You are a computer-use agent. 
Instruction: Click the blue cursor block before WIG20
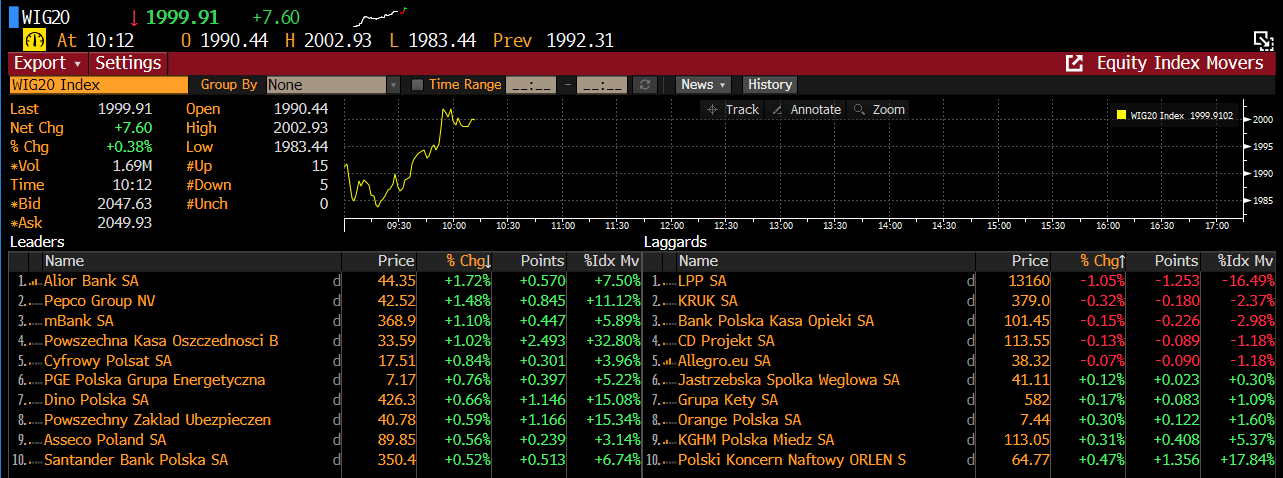point(13,17)
